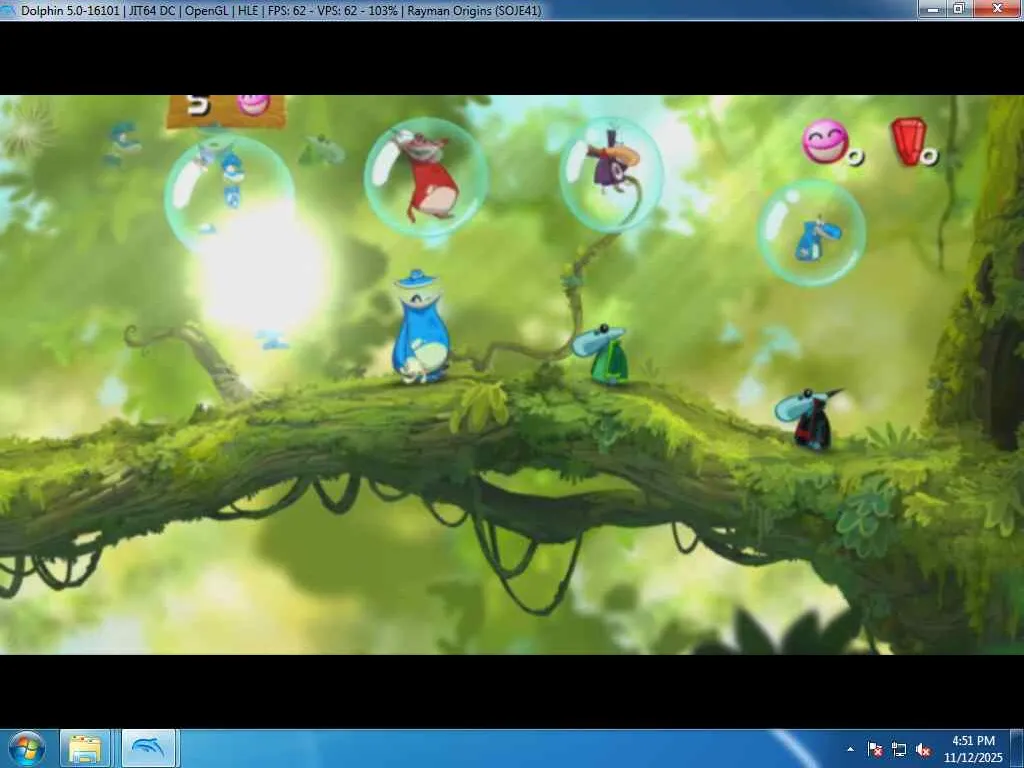Select the Dolphin emulator taskbar button

coord(148,749)
